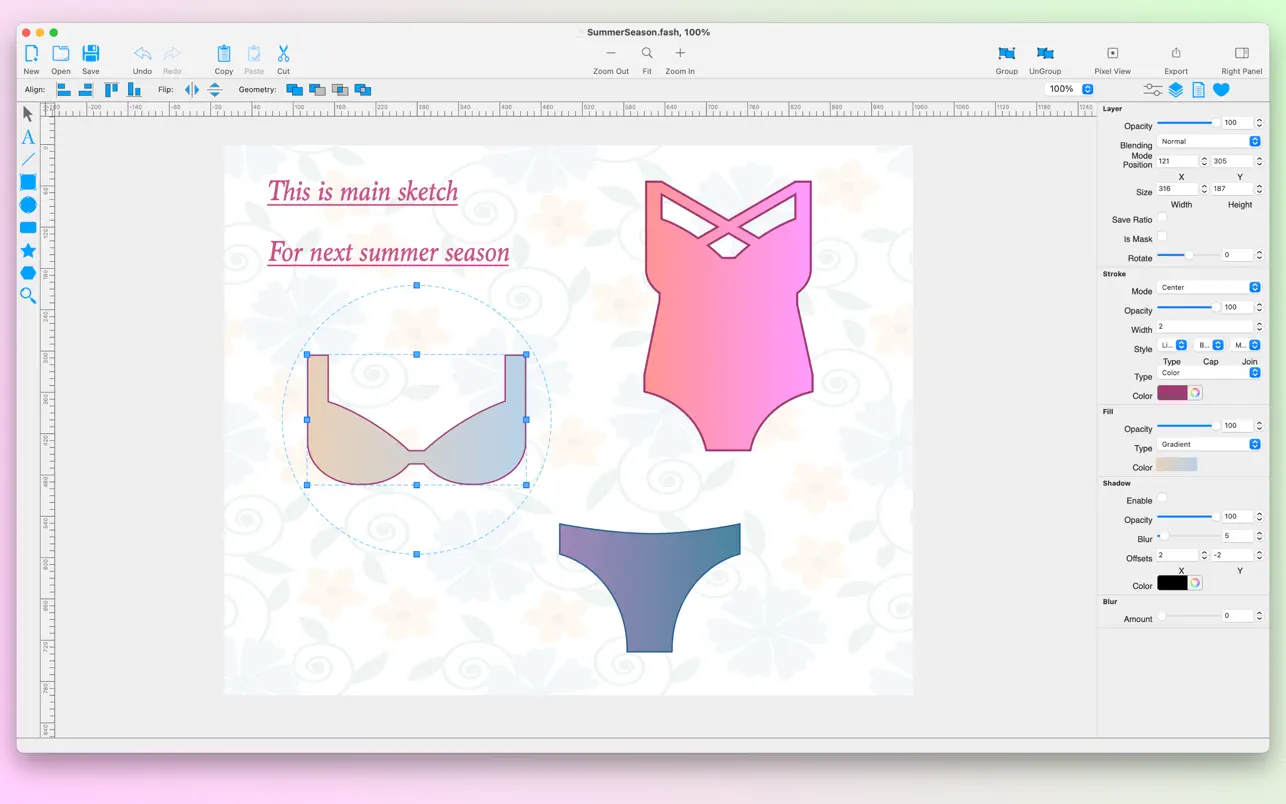
Task: Enable the Save Ratio checkbox
Action: [x=1162, y=218]
